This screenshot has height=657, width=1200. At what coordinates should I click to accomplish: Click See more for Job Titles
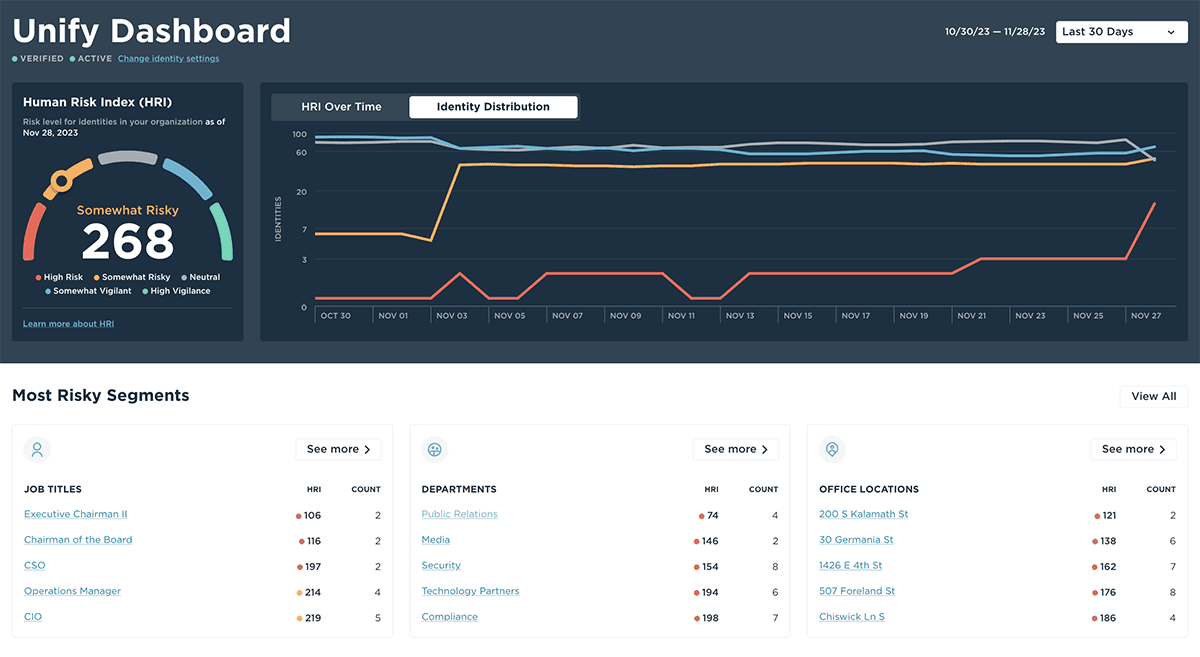tap(338, 450)
